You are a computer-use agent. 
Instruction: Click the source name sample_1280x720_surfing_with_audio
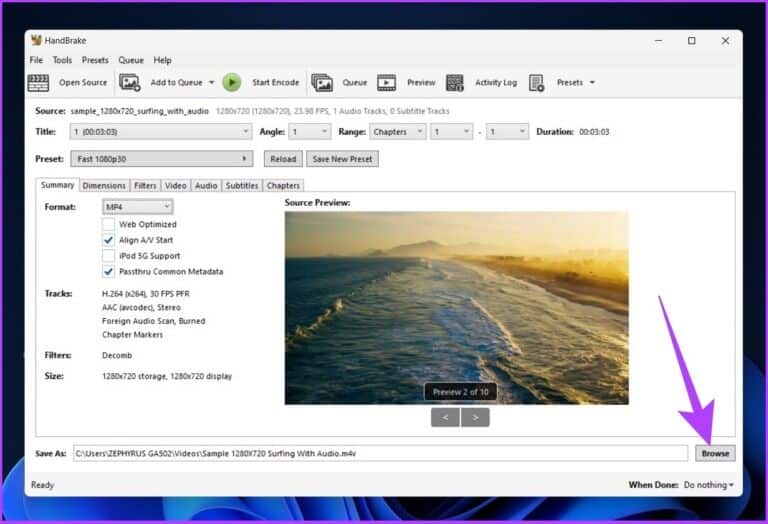point(140,111)
